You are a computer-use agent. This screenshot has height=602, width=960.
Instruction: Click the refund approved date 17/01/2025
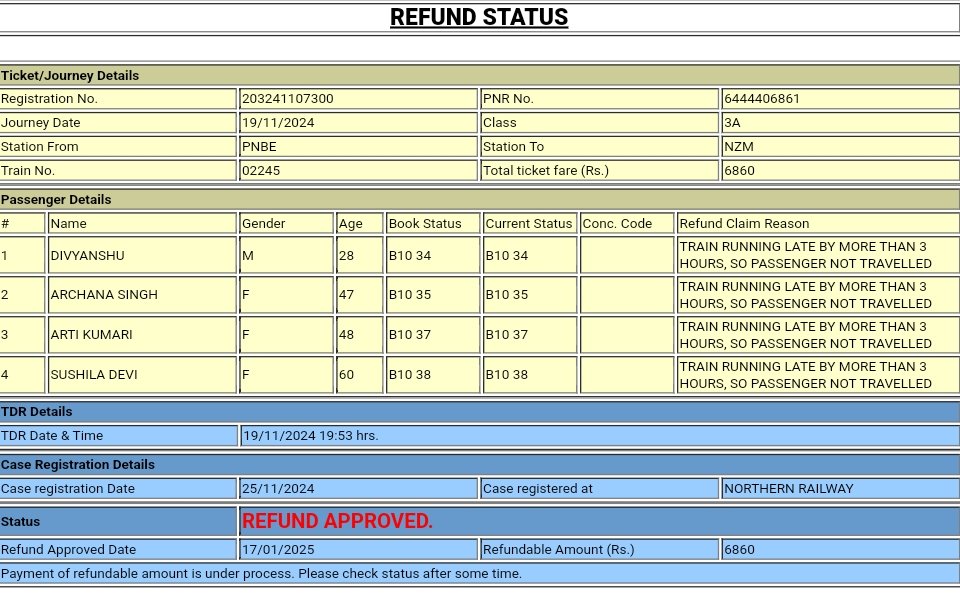pos(278,549)
